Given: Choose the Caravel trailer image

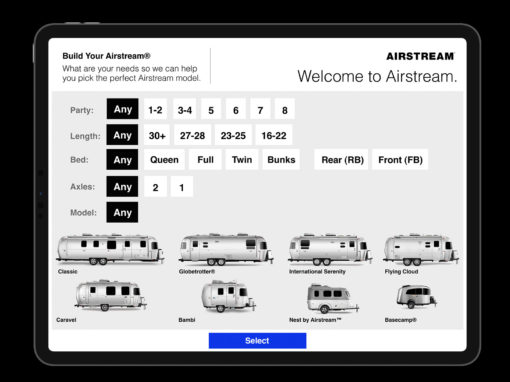Looking at the screenshot, I should [110, 295].
